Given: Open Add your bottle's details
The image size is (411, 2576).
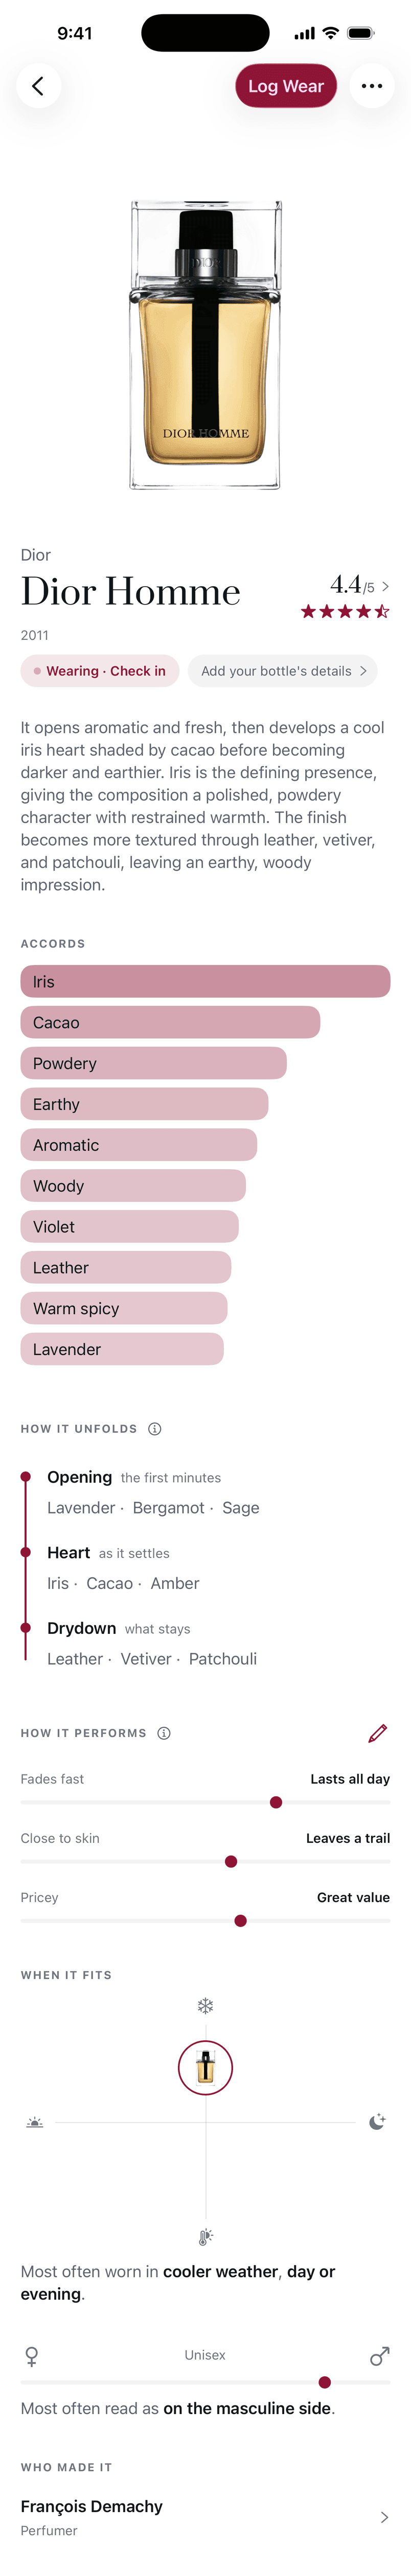Looking at the screenshot, I should pos(283,671).
